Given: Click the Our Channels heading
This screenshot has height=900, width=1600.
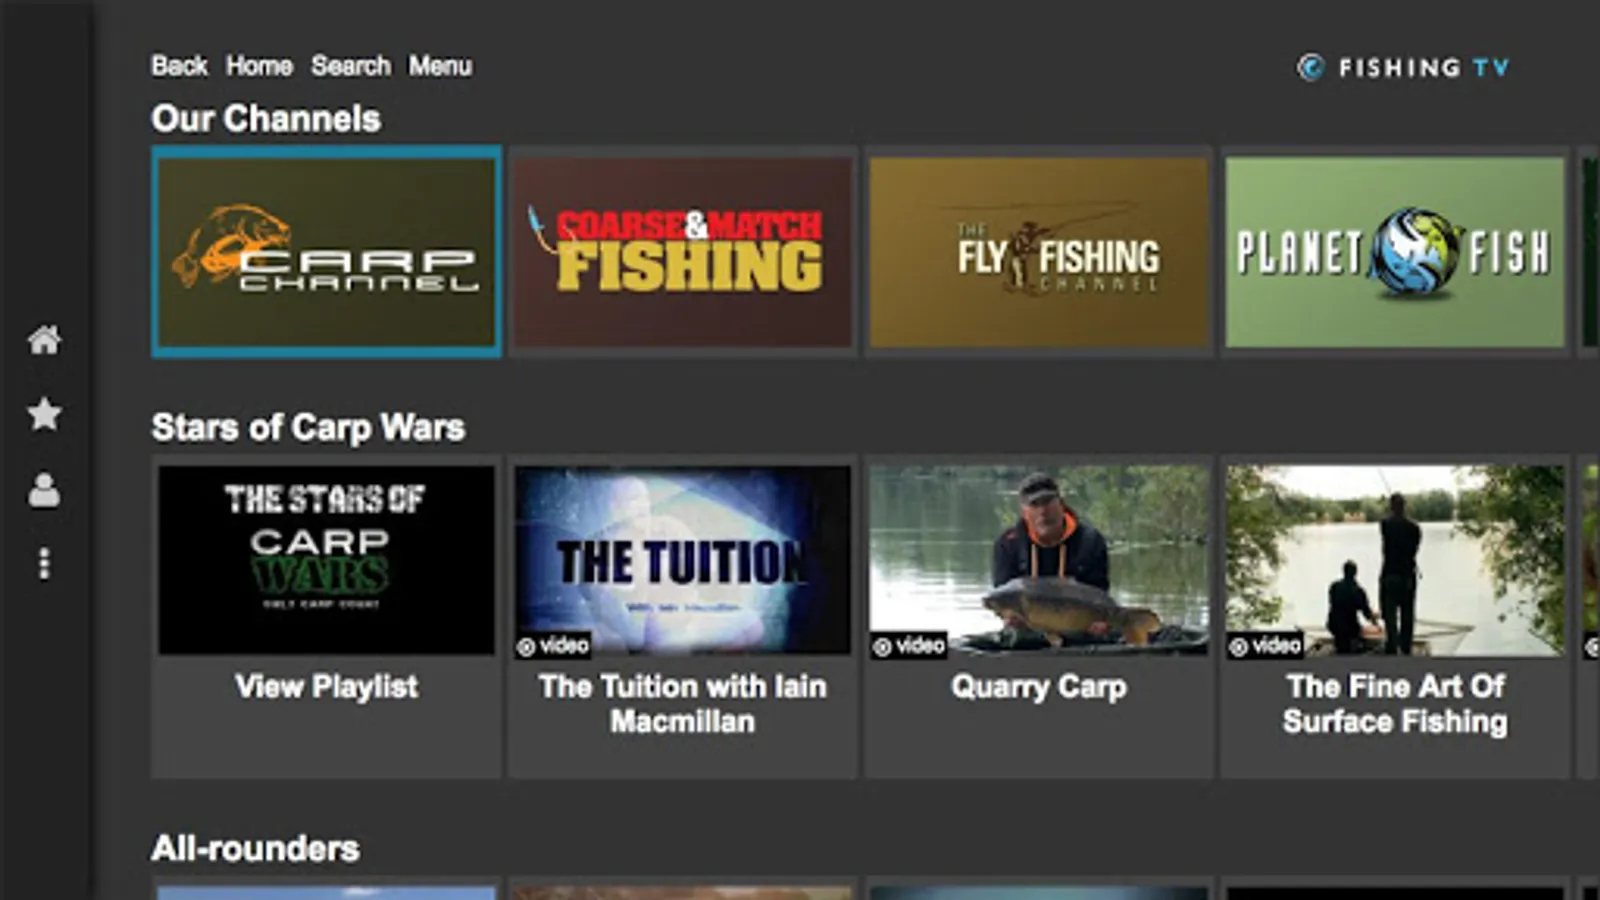Looking at the screenshot, I should pyautogui.click(x=266, y=119).
